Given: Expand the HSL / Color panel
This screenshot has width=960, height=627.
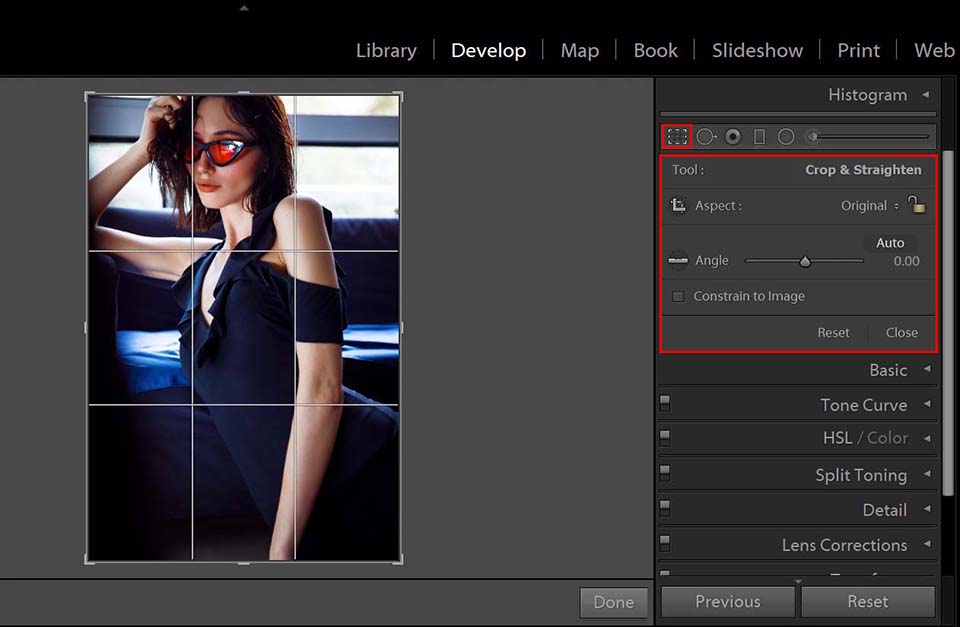Looking at the screenshot, I should pyautogui.click(x=927, y=438).
